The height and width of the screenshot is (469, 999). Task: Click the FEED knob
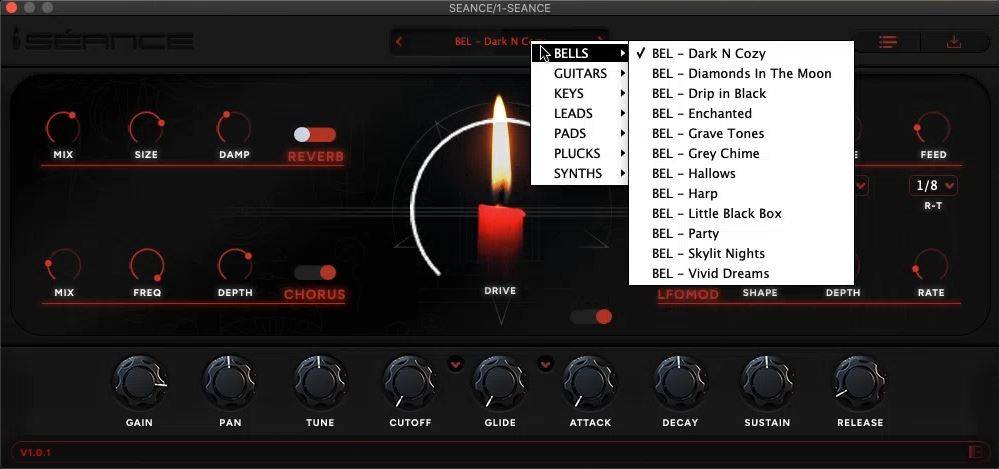pos(933,128)
